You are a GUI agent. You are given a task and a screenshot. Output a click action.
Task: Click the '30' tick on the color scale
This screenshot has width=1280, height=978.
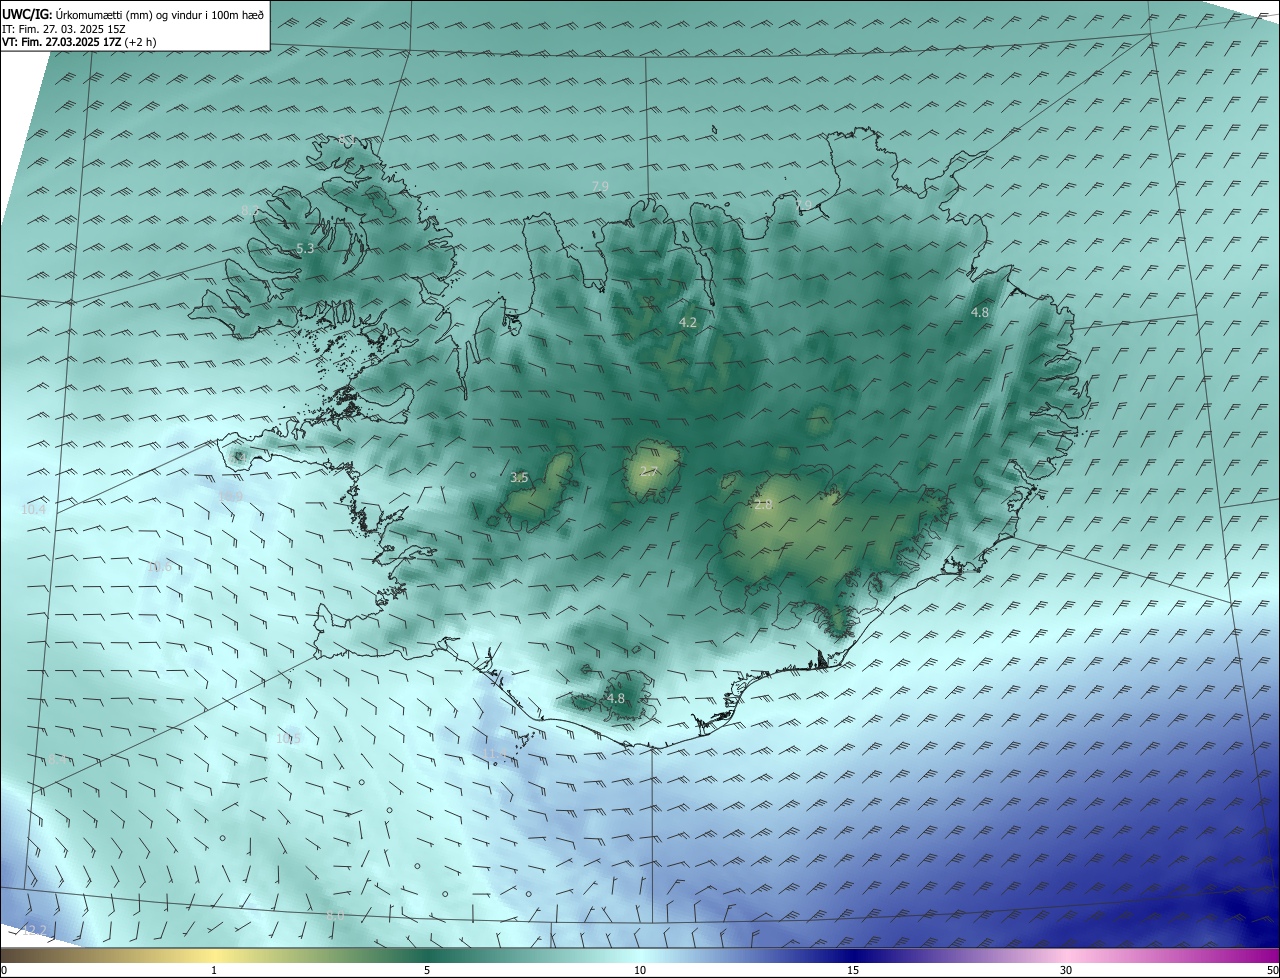point(1066,970)
